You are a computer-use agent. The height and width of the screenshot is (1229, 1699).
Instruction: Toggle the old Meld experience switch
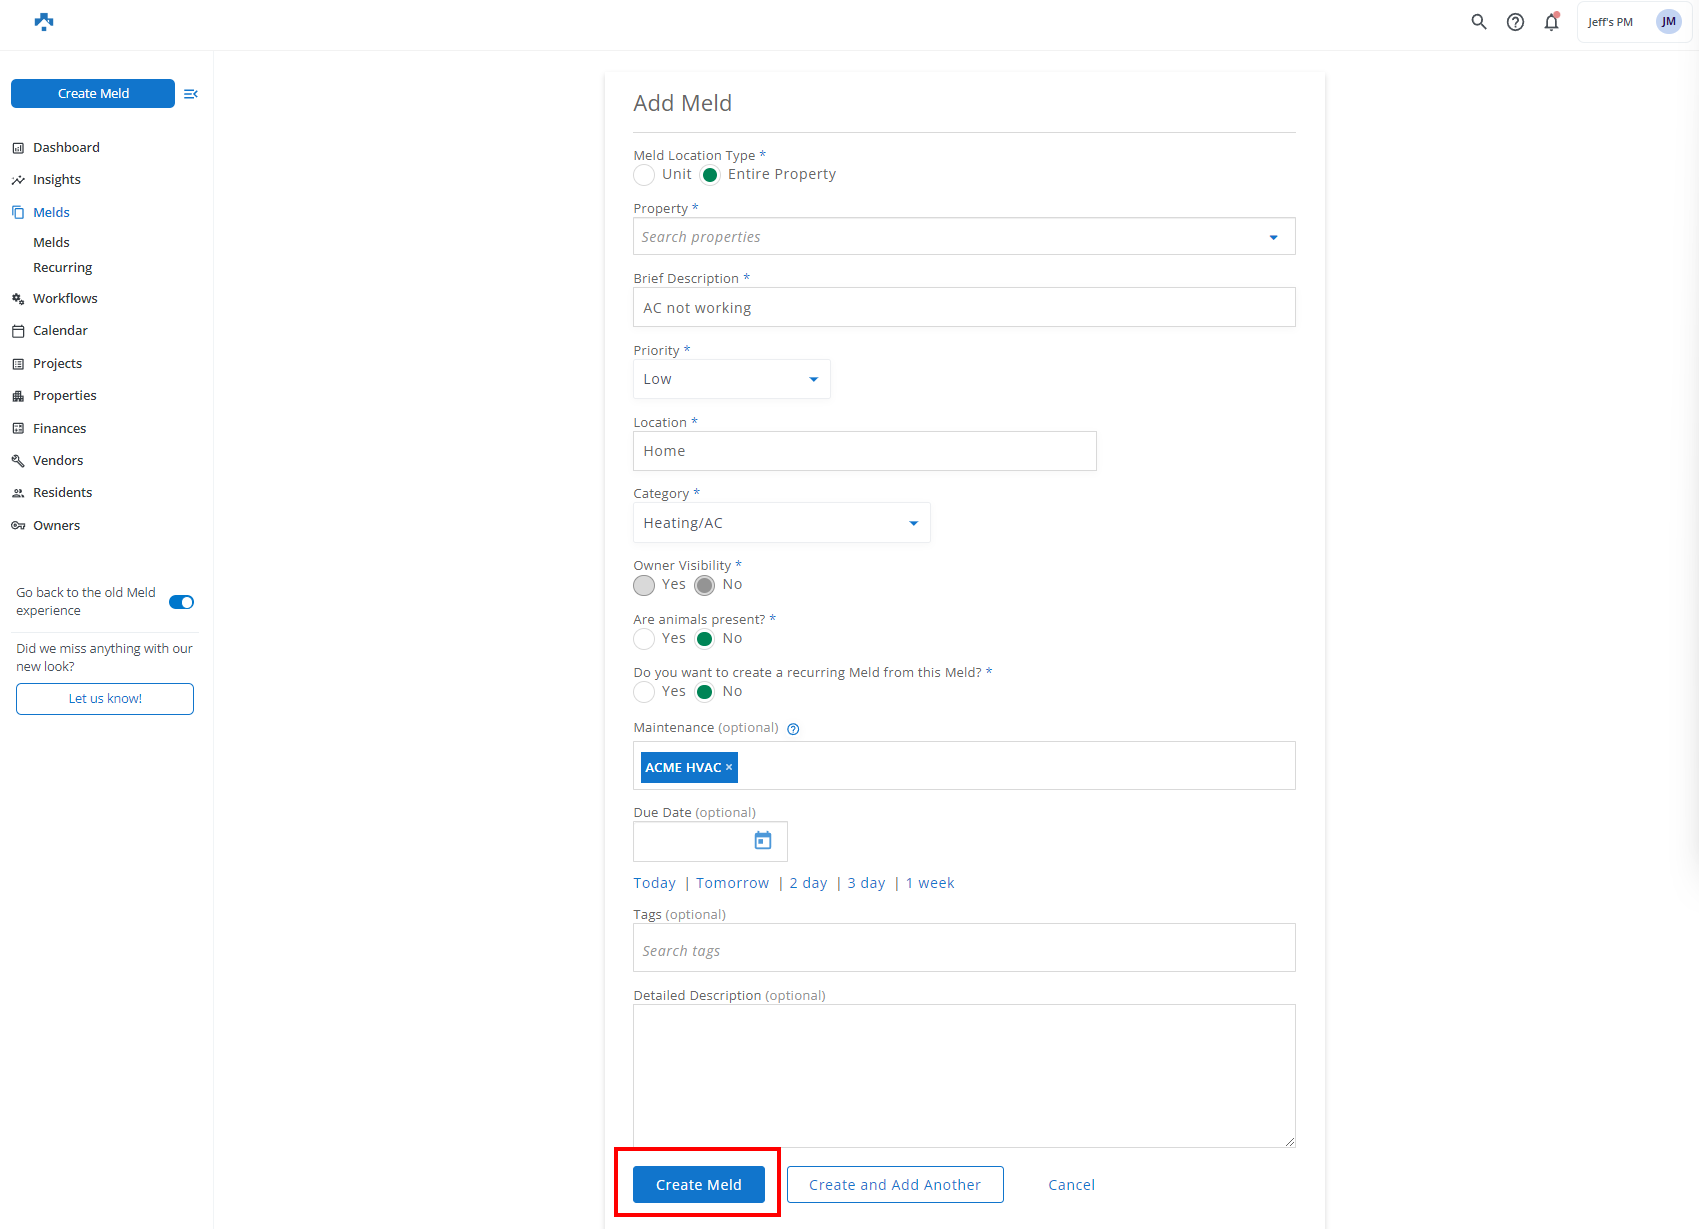[181, 602]
